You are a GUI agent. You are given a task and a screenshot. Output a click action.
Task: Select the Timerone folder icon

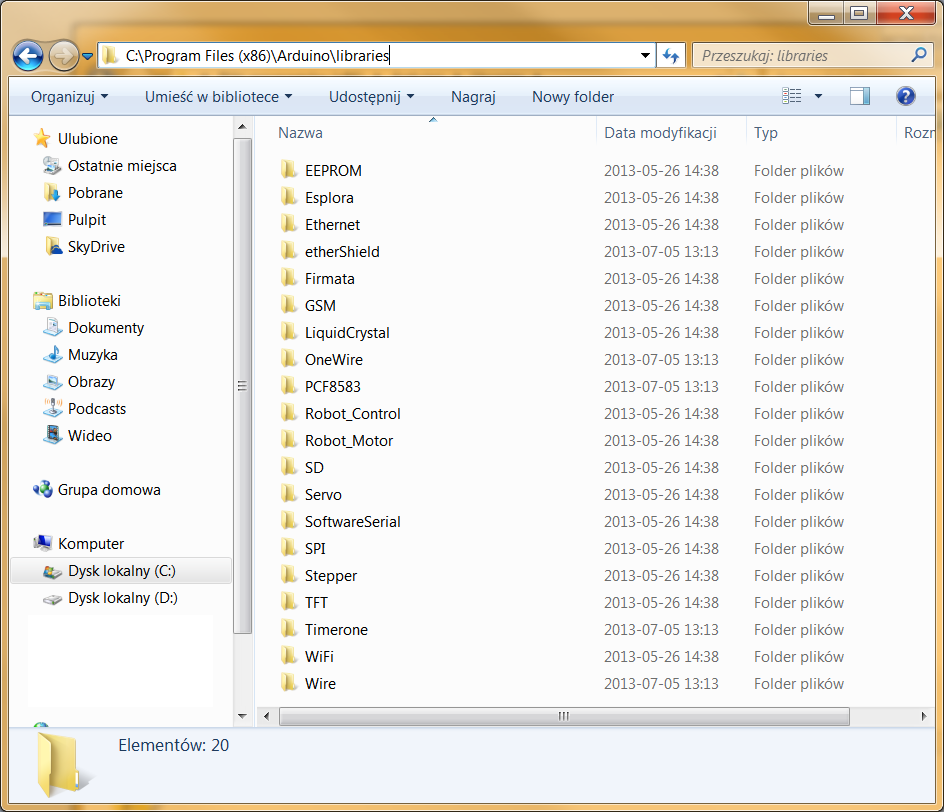289,630
